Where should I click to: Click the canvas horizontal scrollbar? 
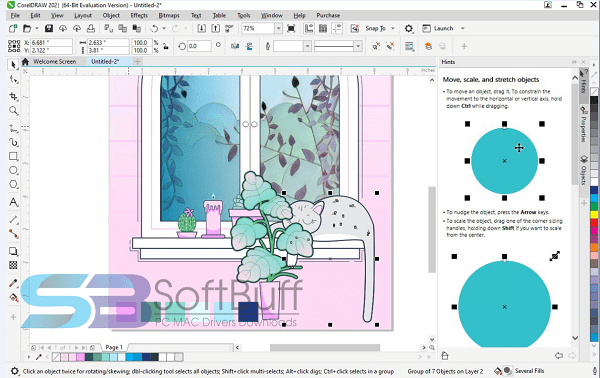pos(325,347)
